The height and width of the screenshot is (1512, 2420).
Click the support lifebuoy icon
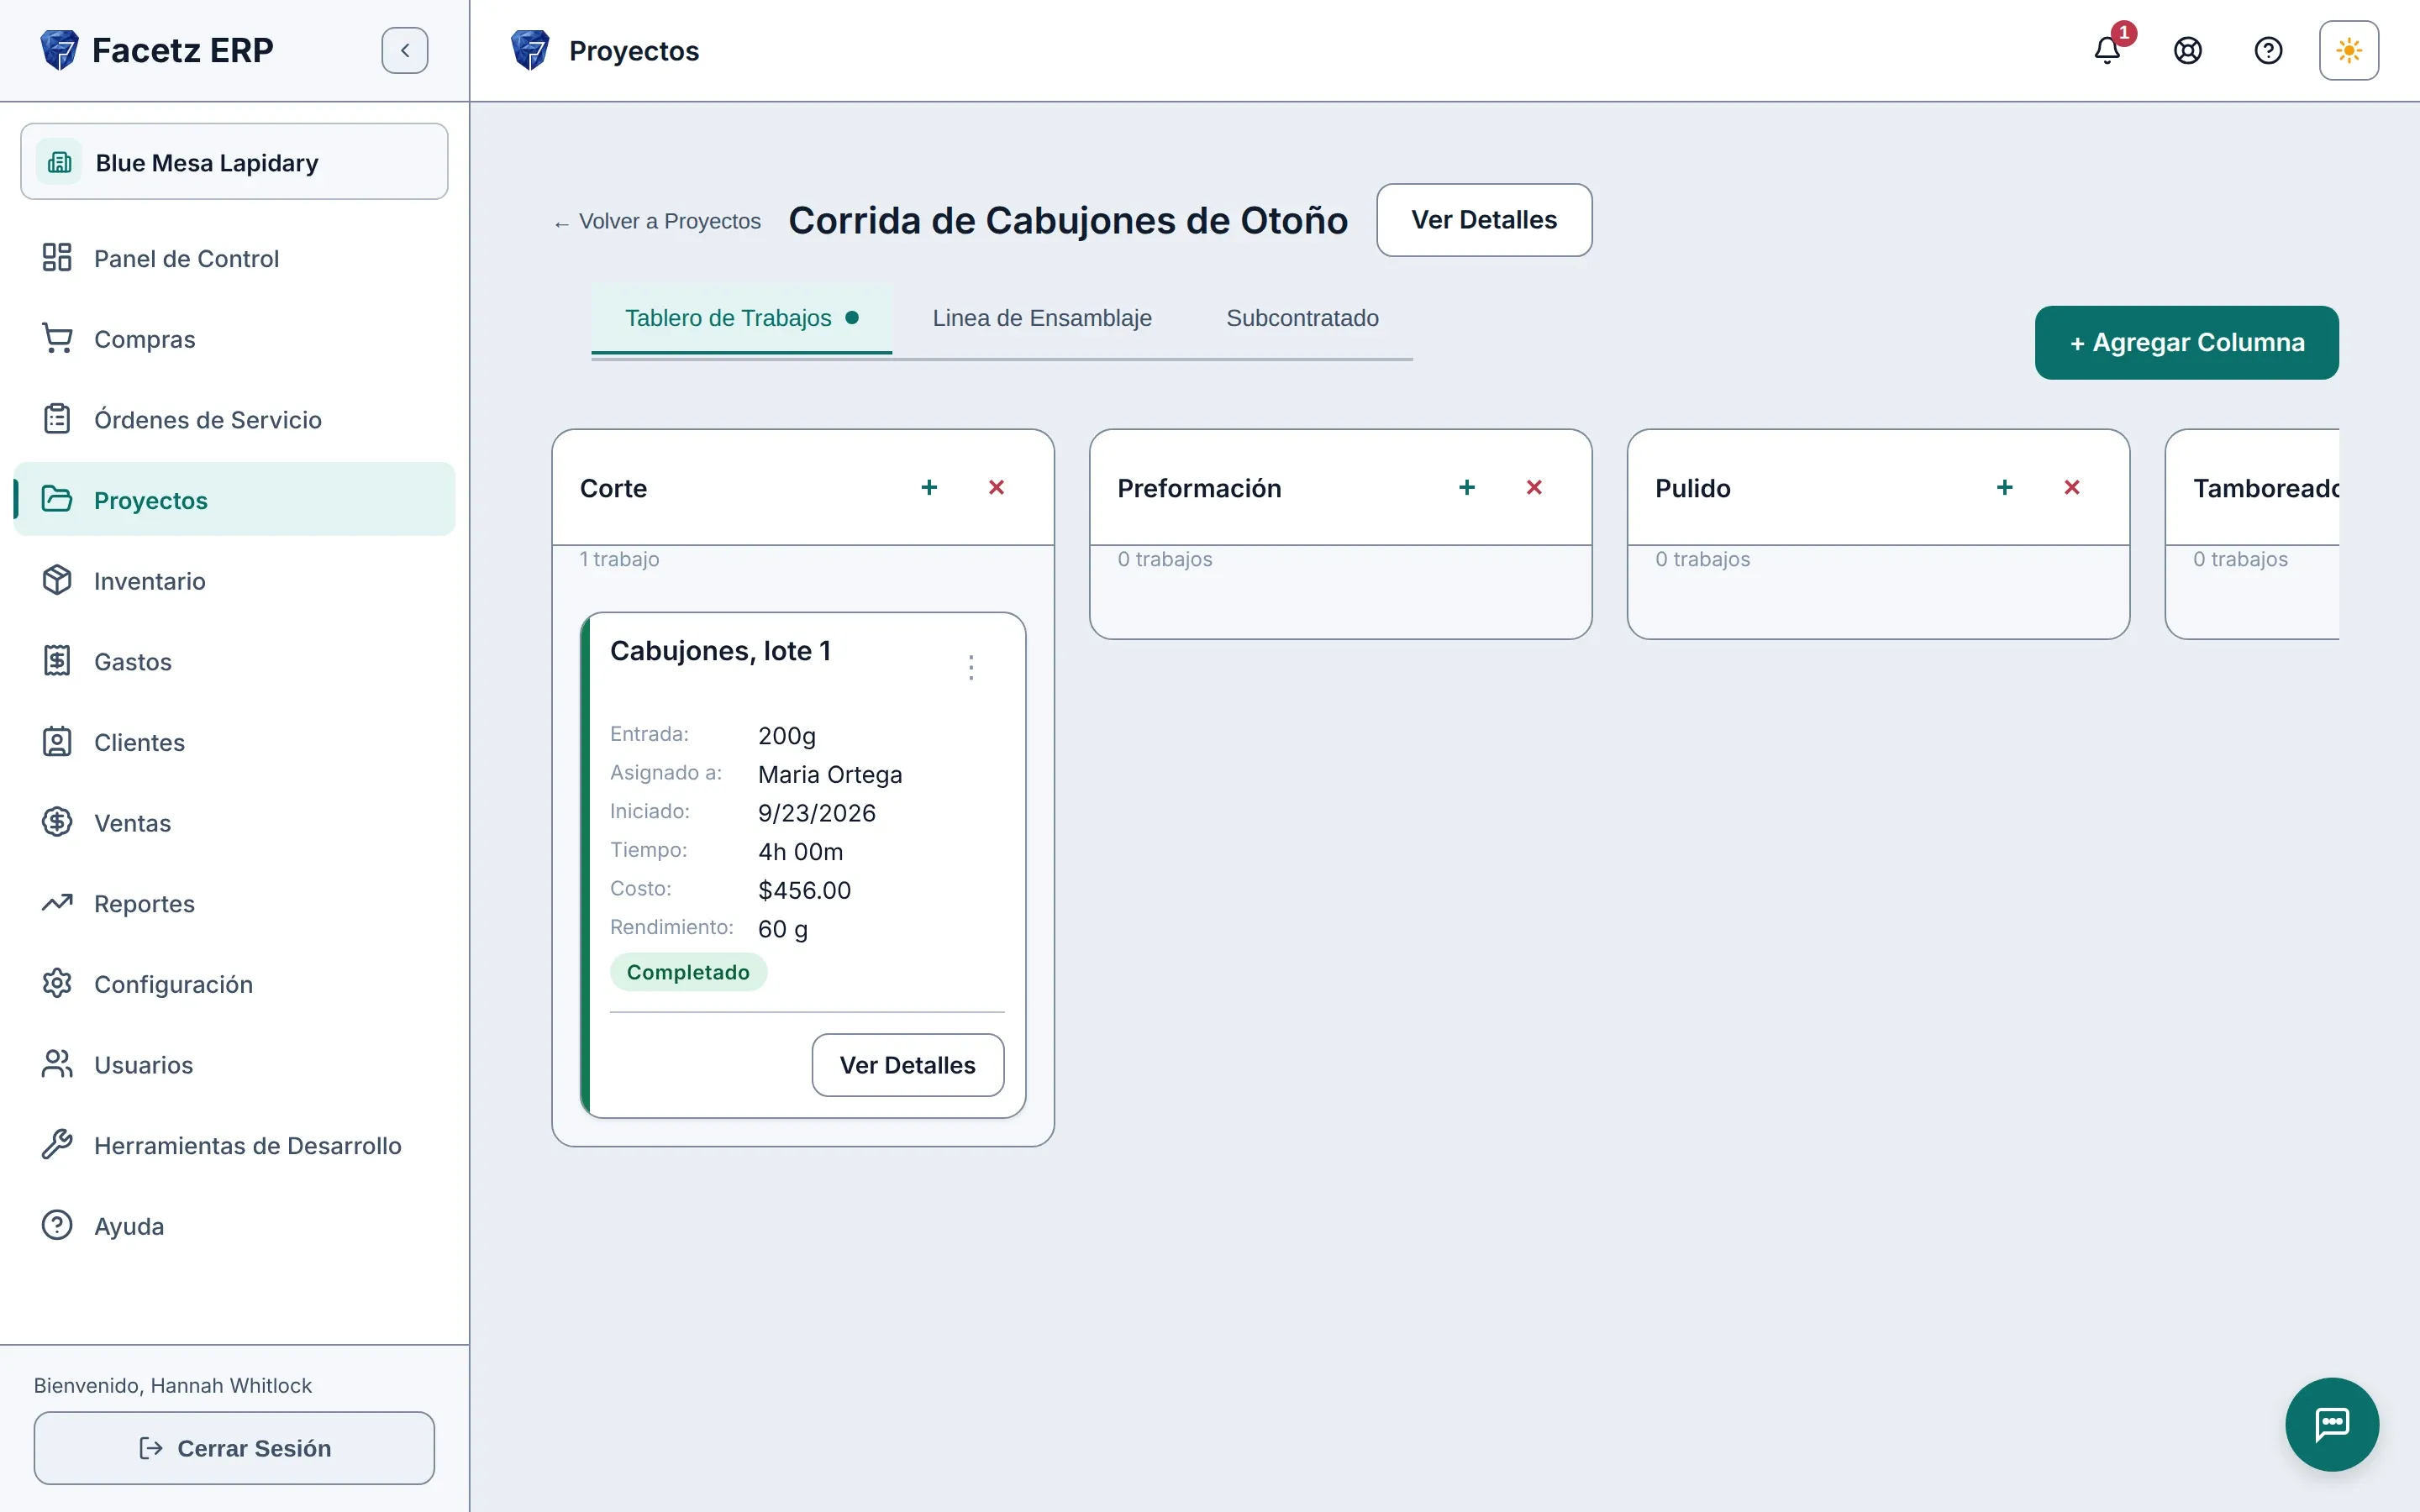click(2188, 50)
